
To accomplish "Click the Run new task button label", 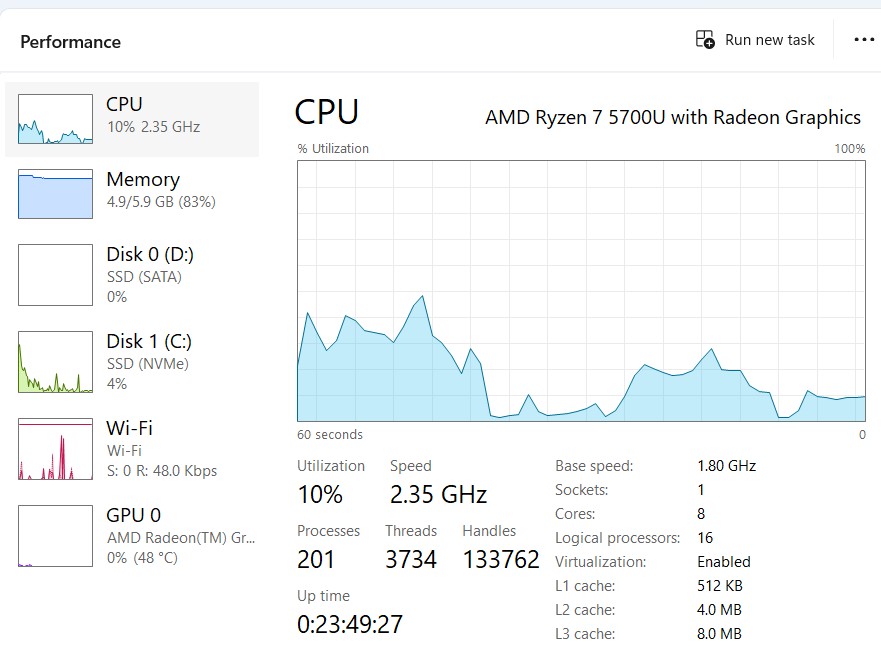I will coord(769,40).
